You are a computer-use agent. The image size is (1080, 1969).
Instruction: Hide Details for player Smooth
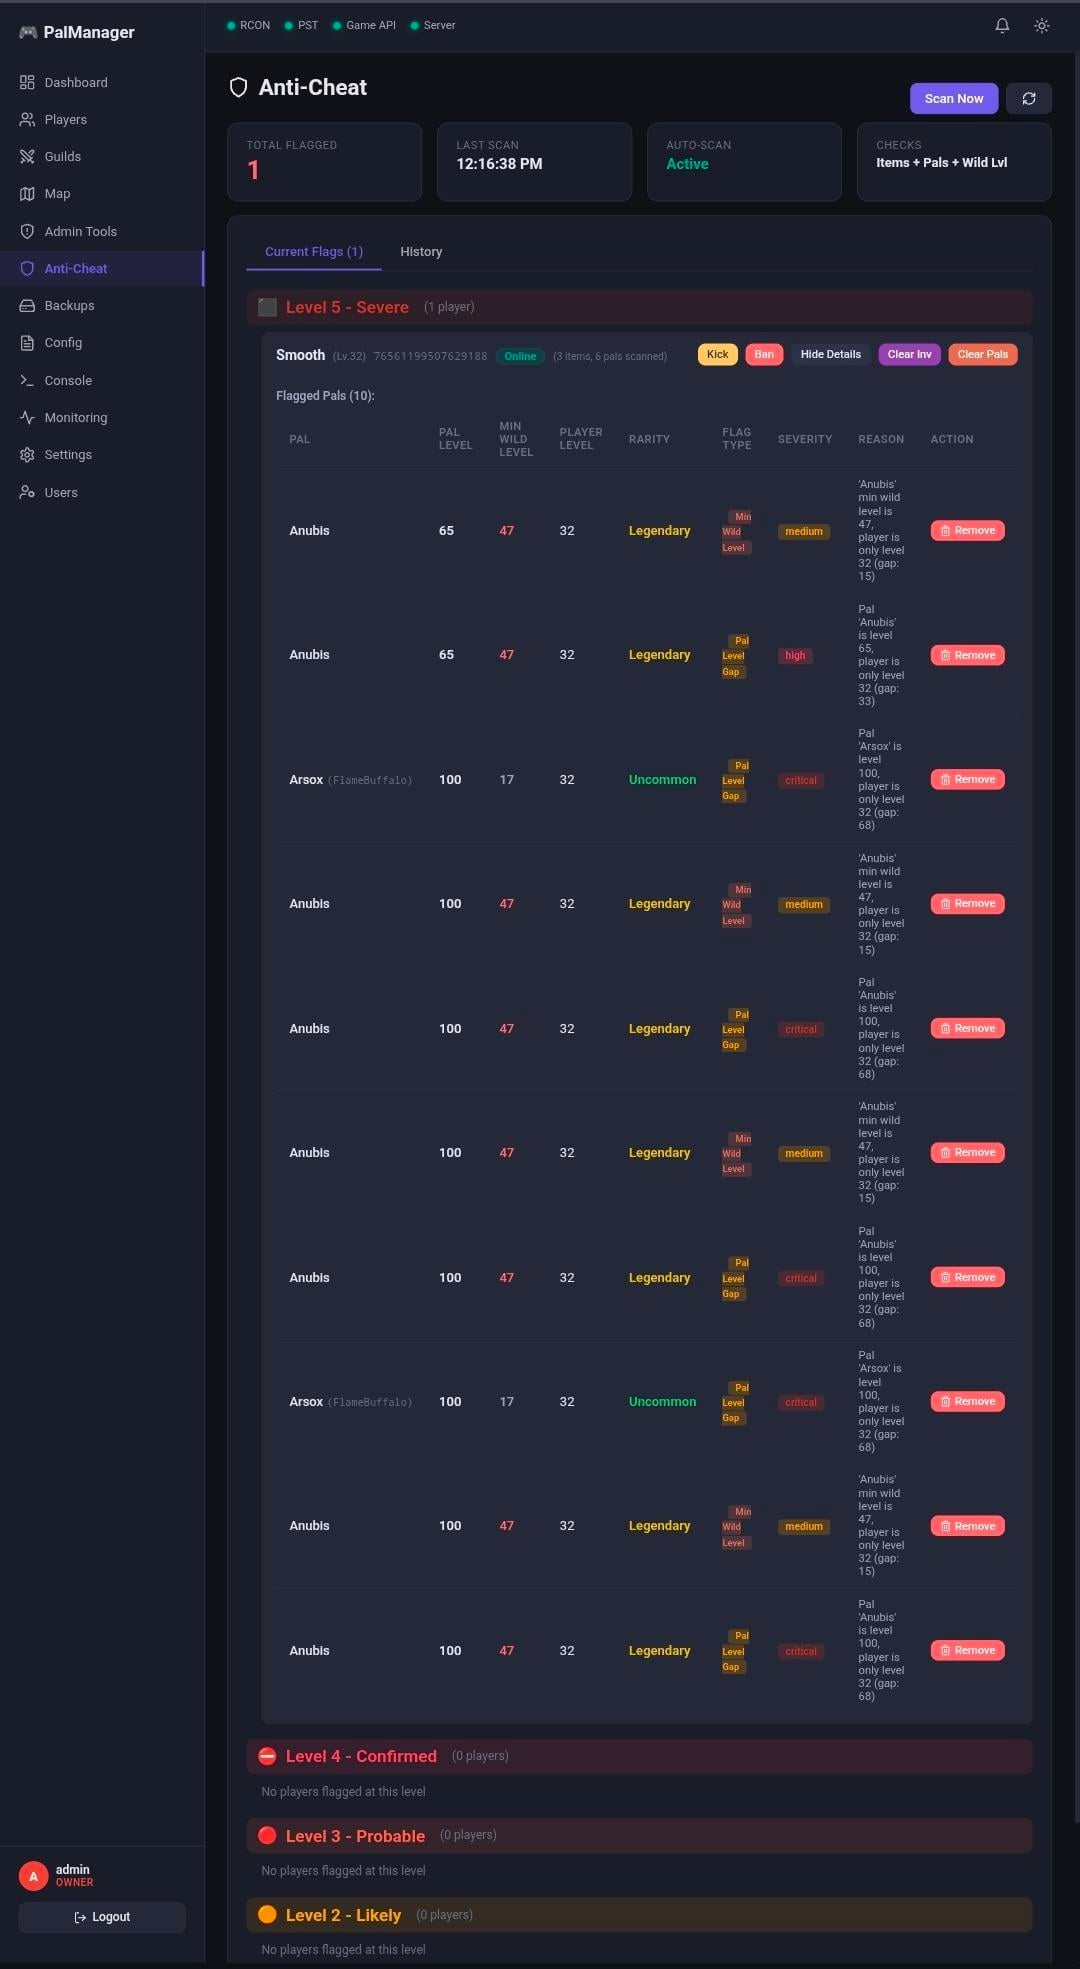(x=830, y=354)
